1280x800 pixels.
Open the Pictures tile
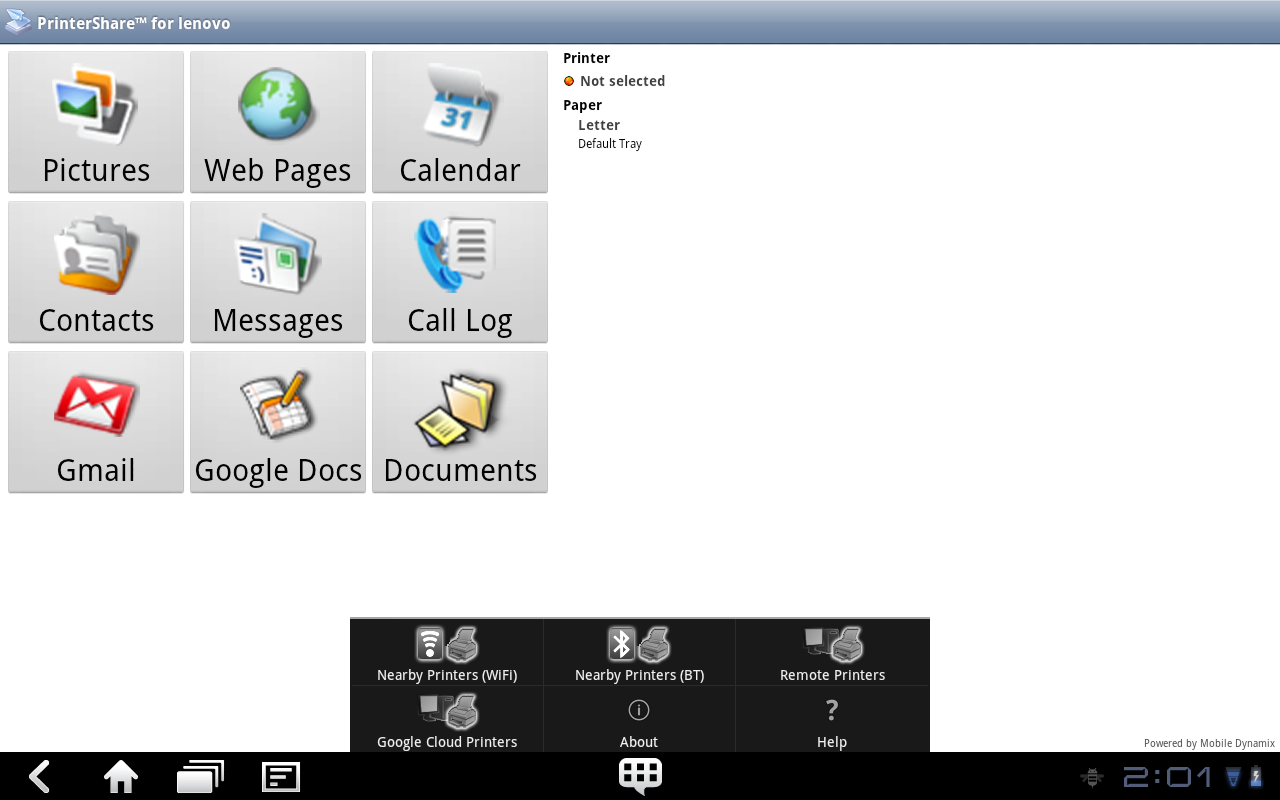(x=96, y=122)
